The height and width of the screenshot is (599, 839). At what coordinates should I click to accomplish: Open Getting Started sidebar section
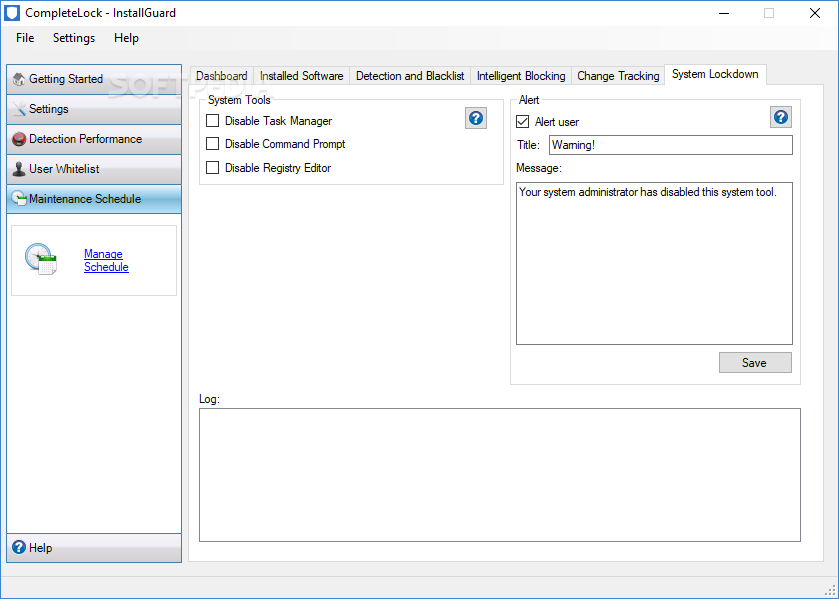click(x=94, y=79)
